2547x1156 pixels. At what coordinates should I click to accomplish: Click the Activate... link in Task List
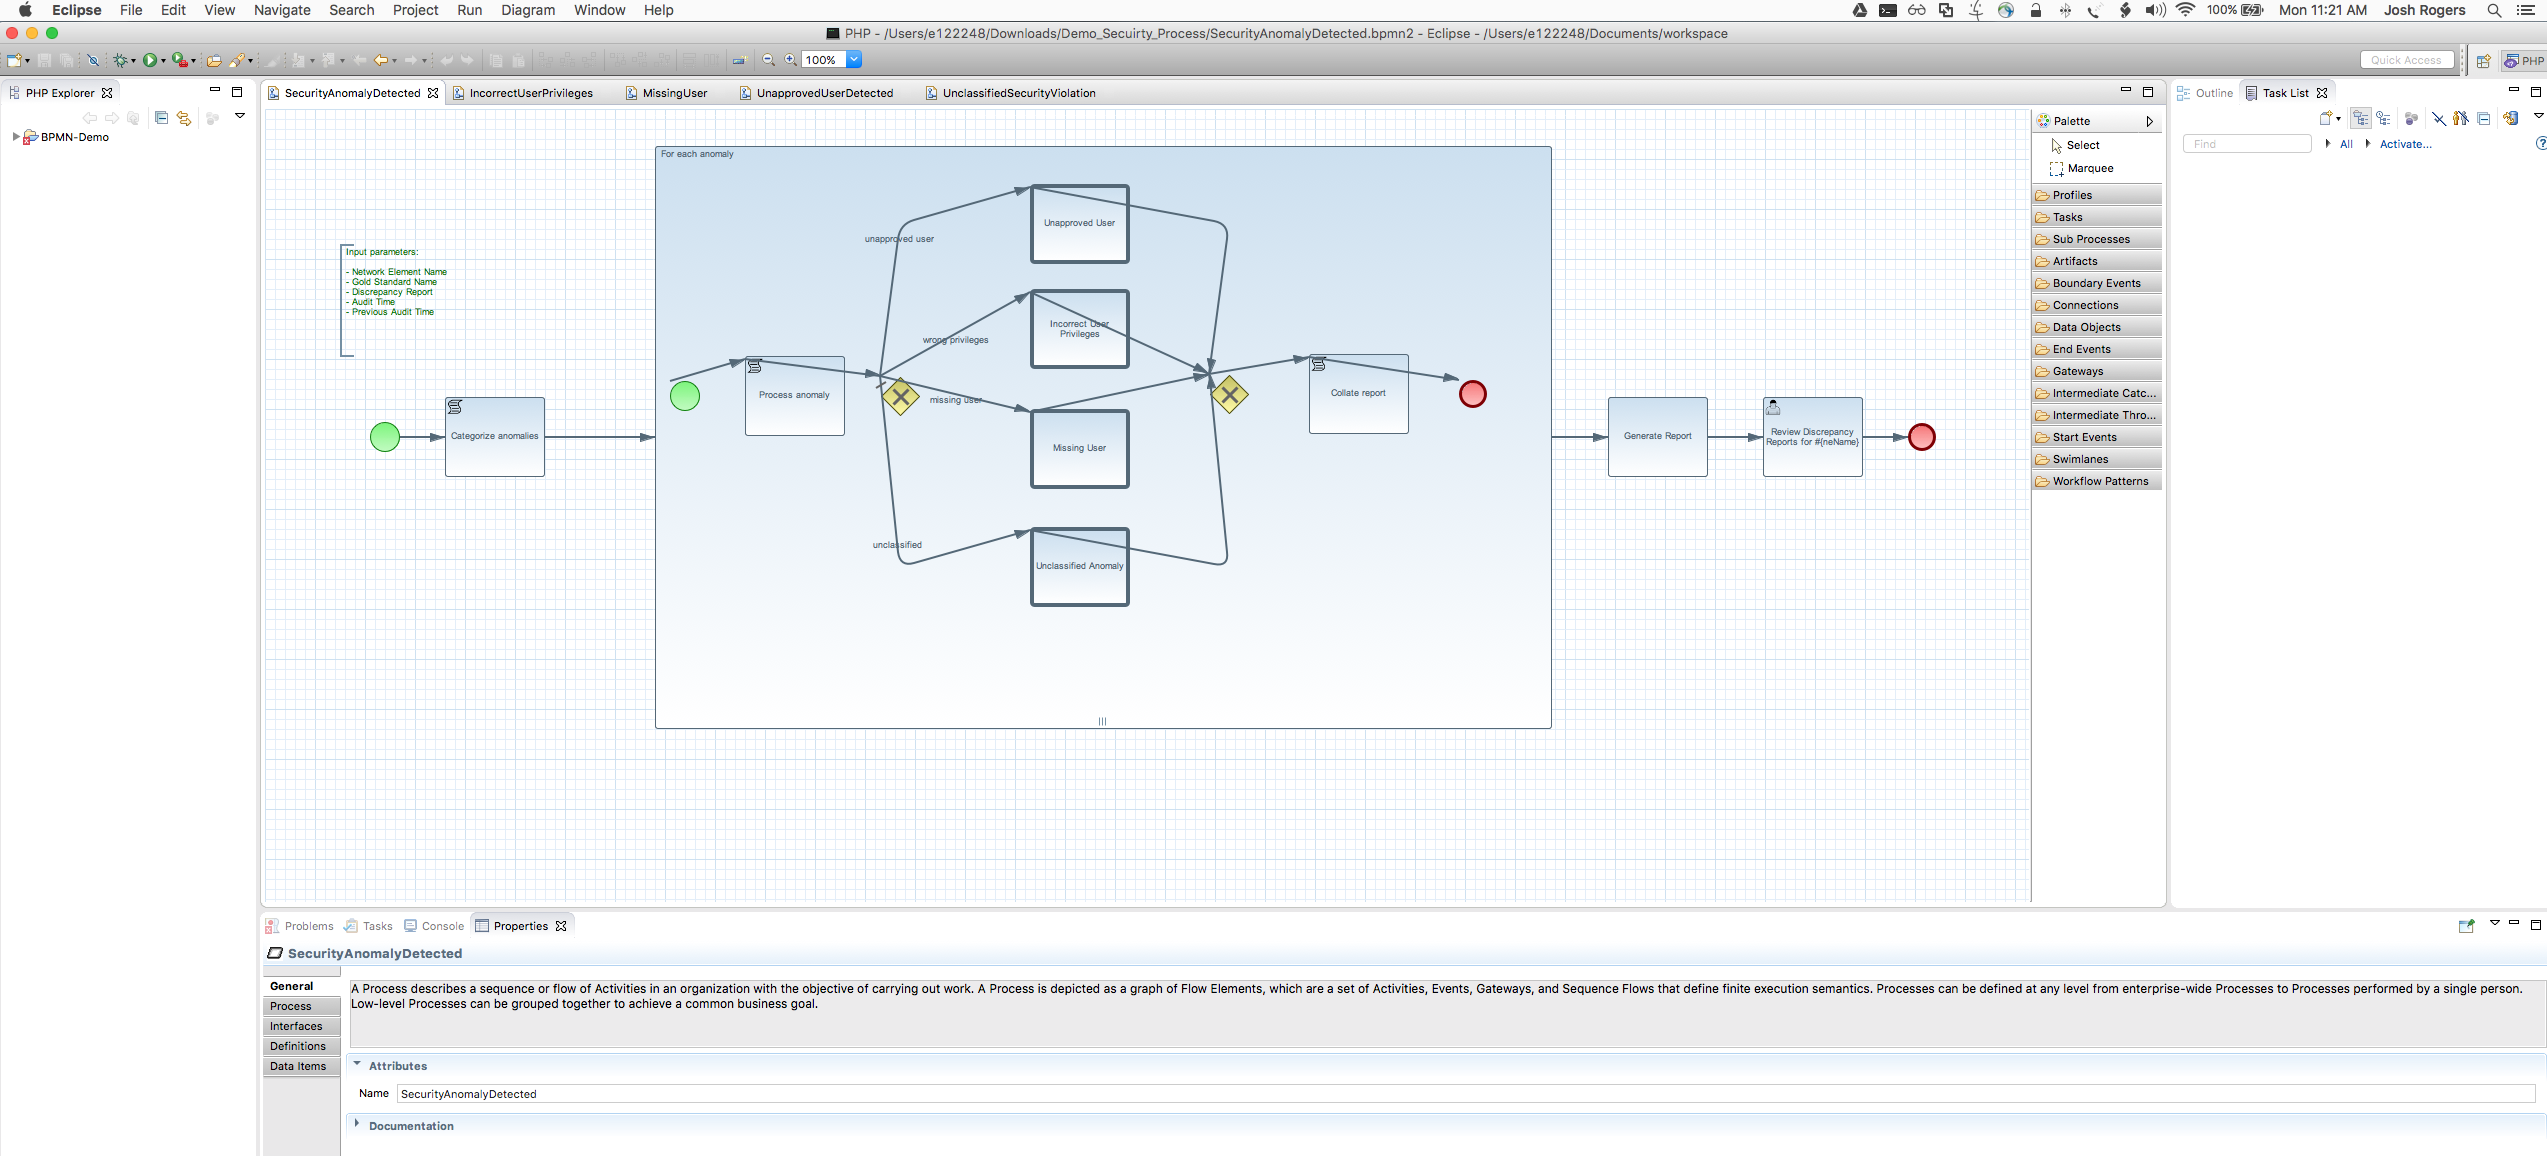[2405, 144]
